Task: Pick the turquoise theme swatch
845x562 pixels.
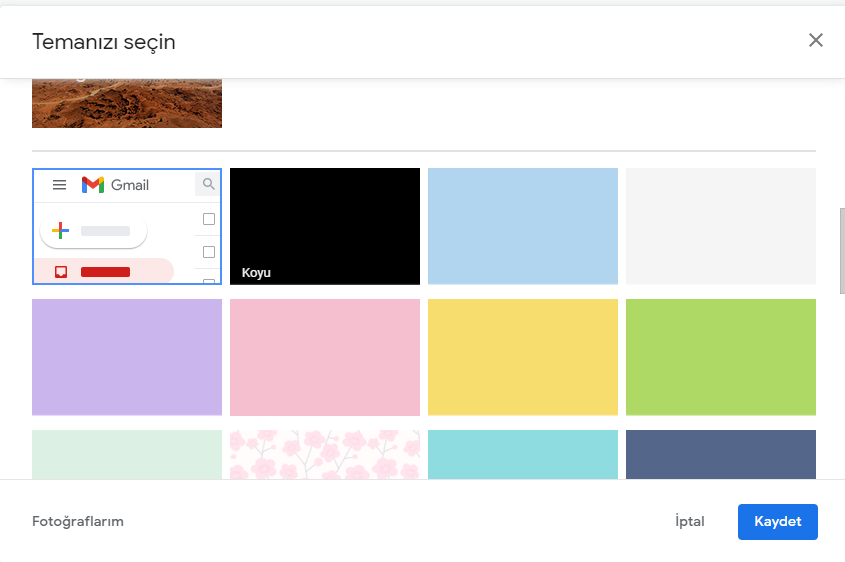Action: pos(523,454)
